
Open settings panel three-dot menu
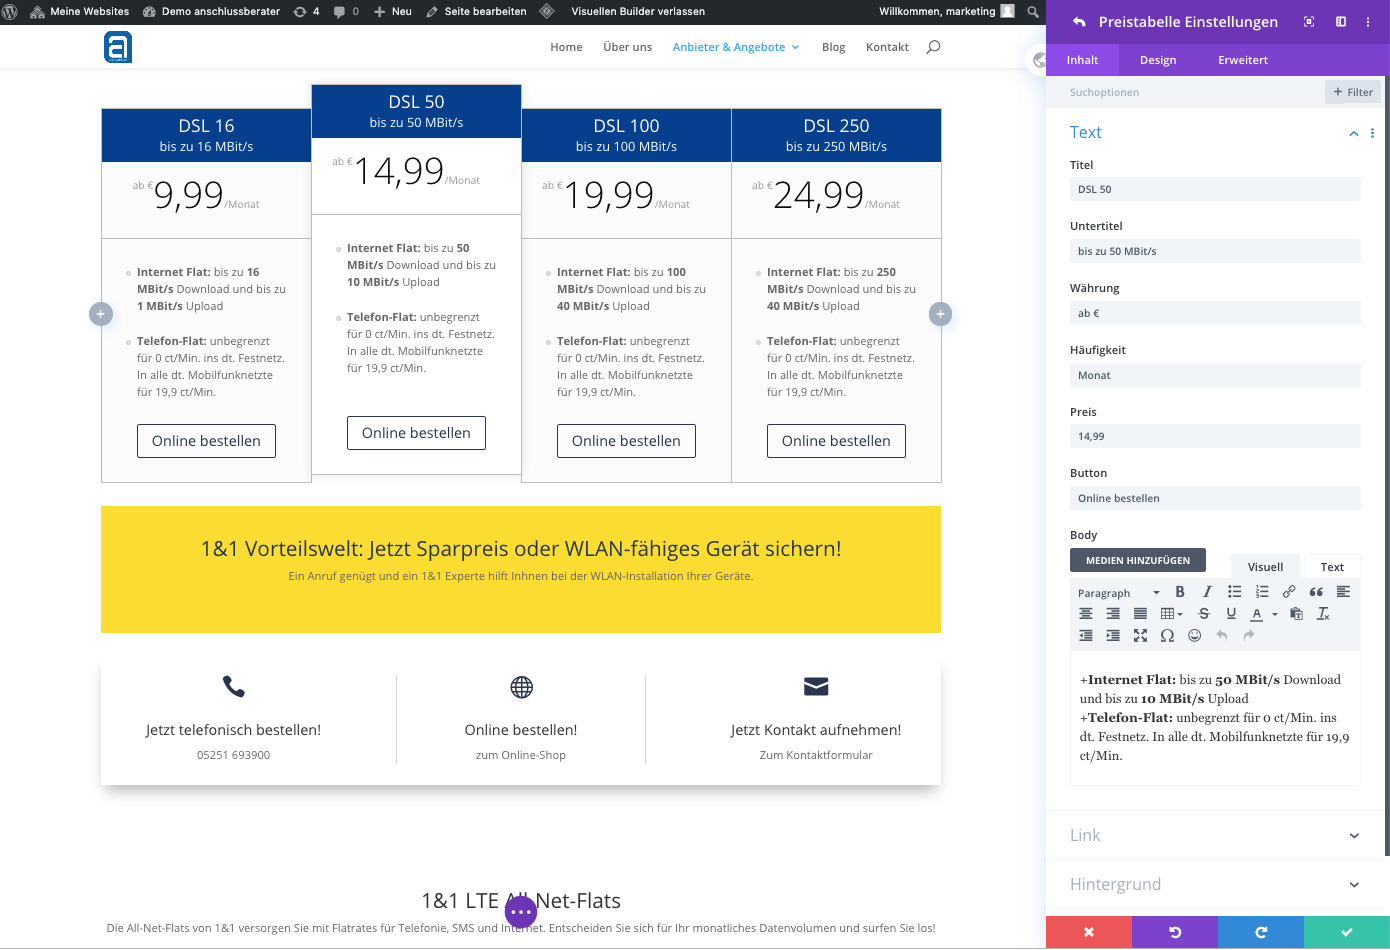pos(1368,22)
